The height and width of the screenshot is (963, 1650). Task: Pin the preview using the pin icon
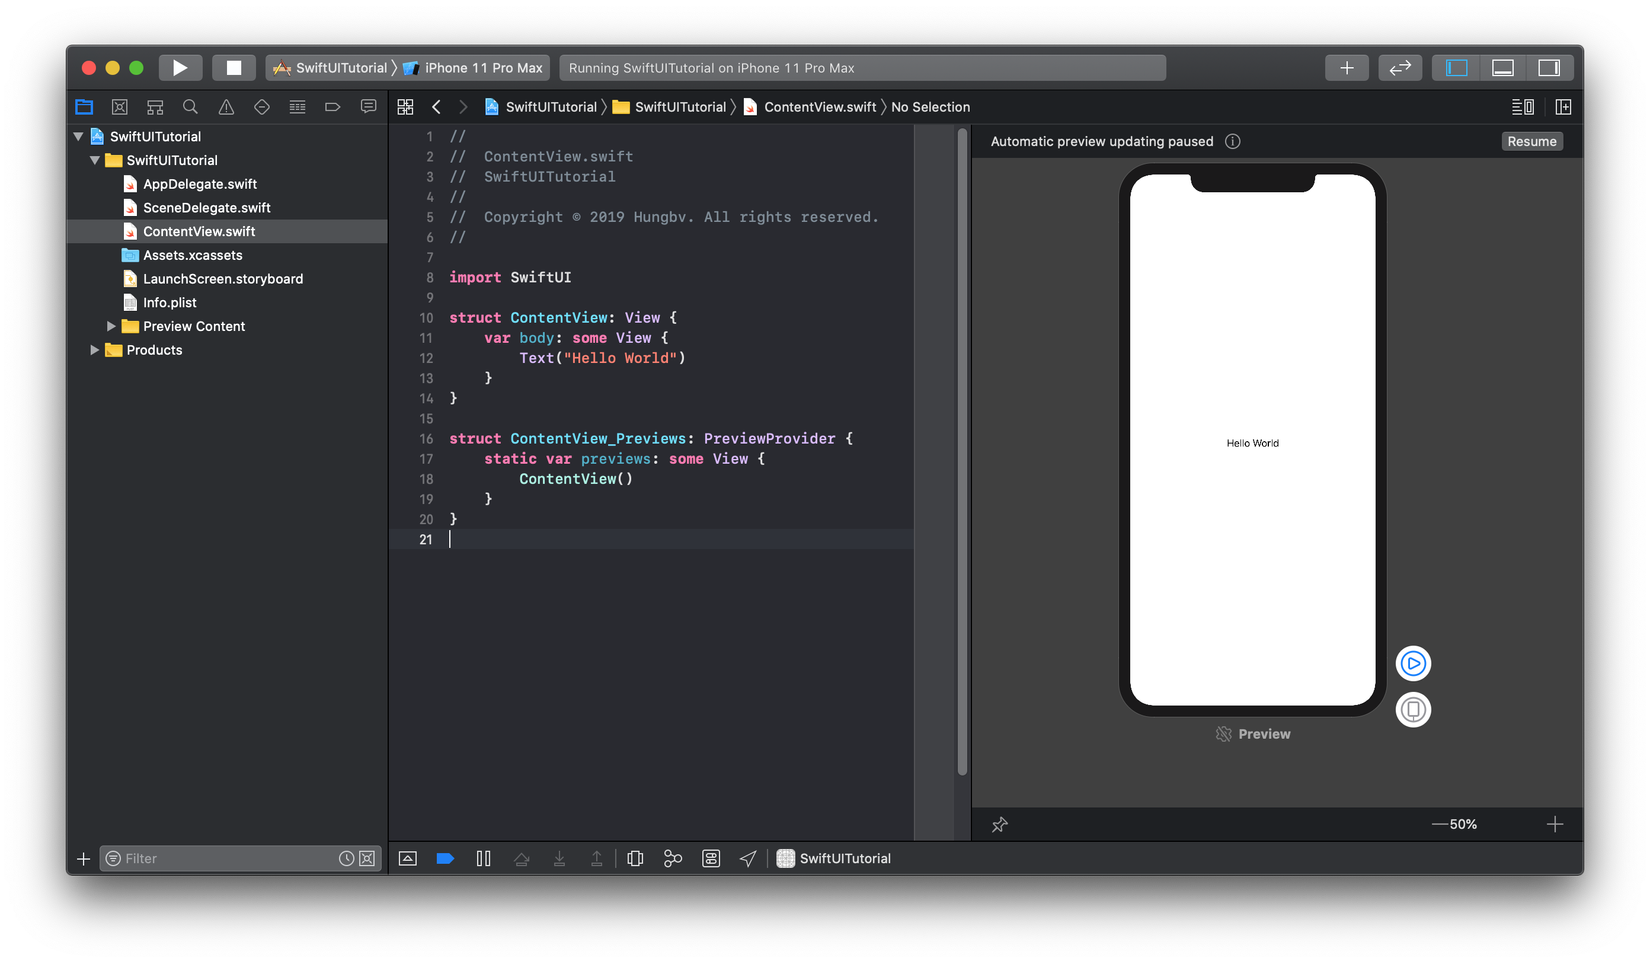999,825
